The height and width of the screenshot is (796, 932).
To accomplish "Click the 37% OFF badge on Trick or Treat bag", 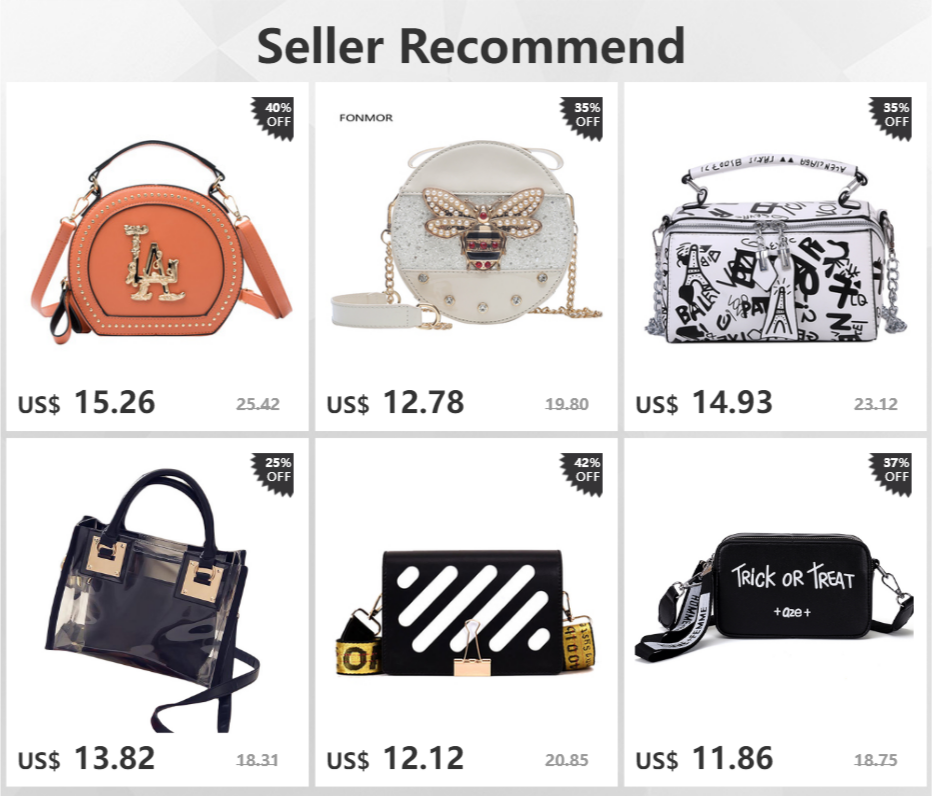I will pyautogui.click(x=891, y=474).
